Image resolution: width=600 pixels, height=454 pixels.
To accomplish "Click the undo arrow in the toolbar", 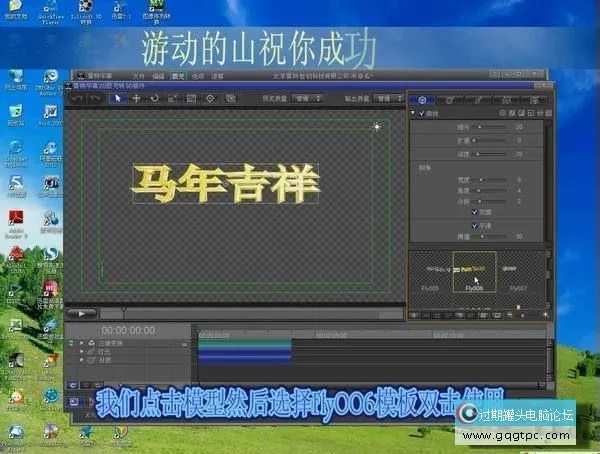I will (78, 99).
